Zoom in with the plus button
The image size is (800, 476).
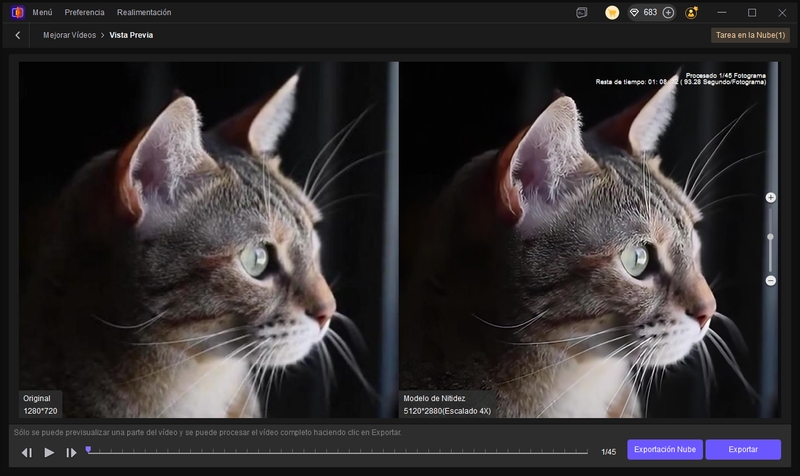pyautogui.click(x=770, y=197)
